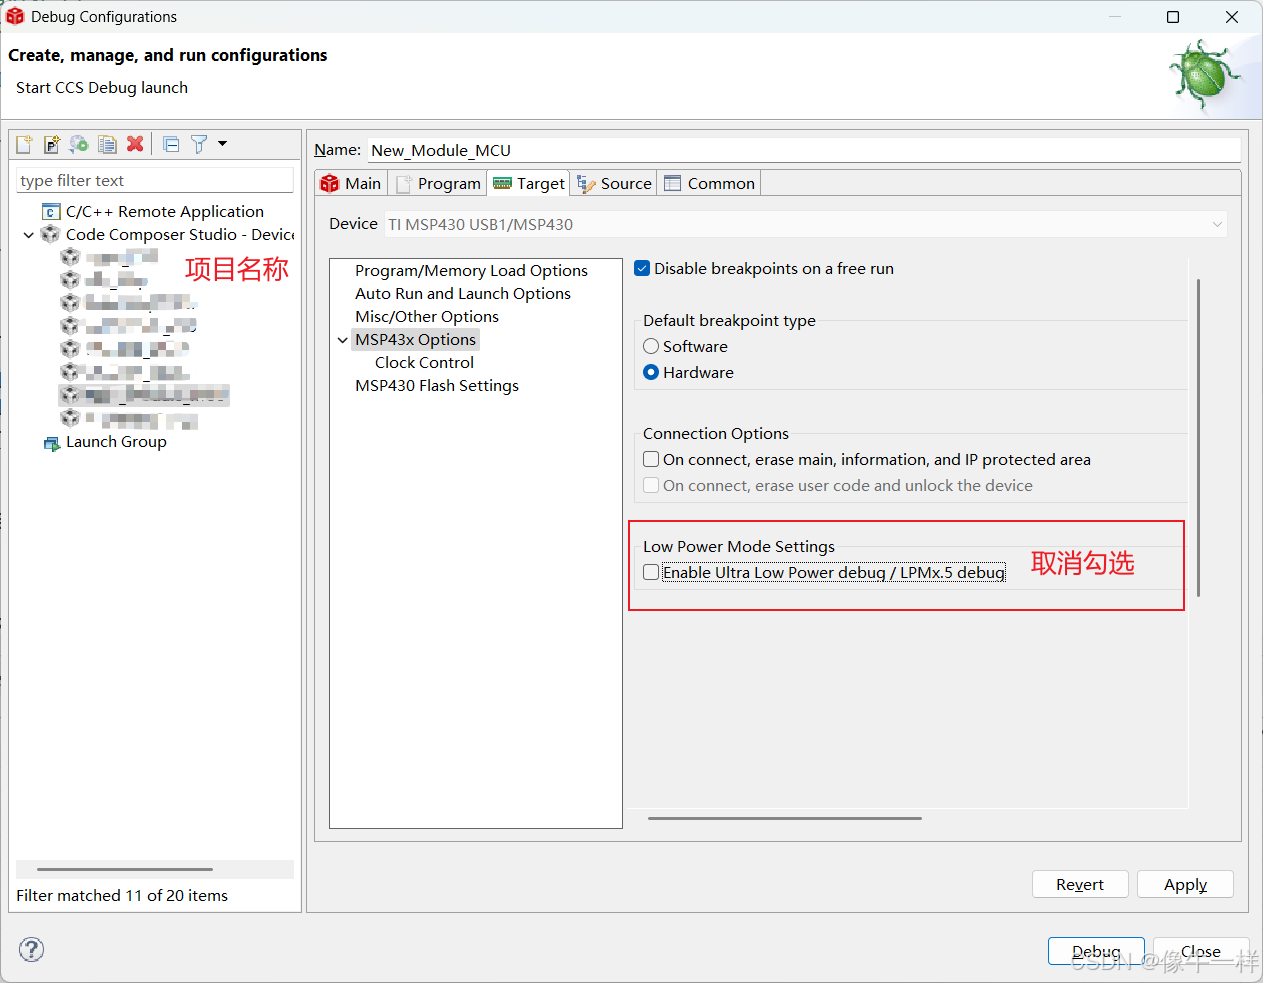The width and height of the screenshot is (1263, 983).
Task: Click the options panel horizontal scrollbar
Action: (785, 818)
